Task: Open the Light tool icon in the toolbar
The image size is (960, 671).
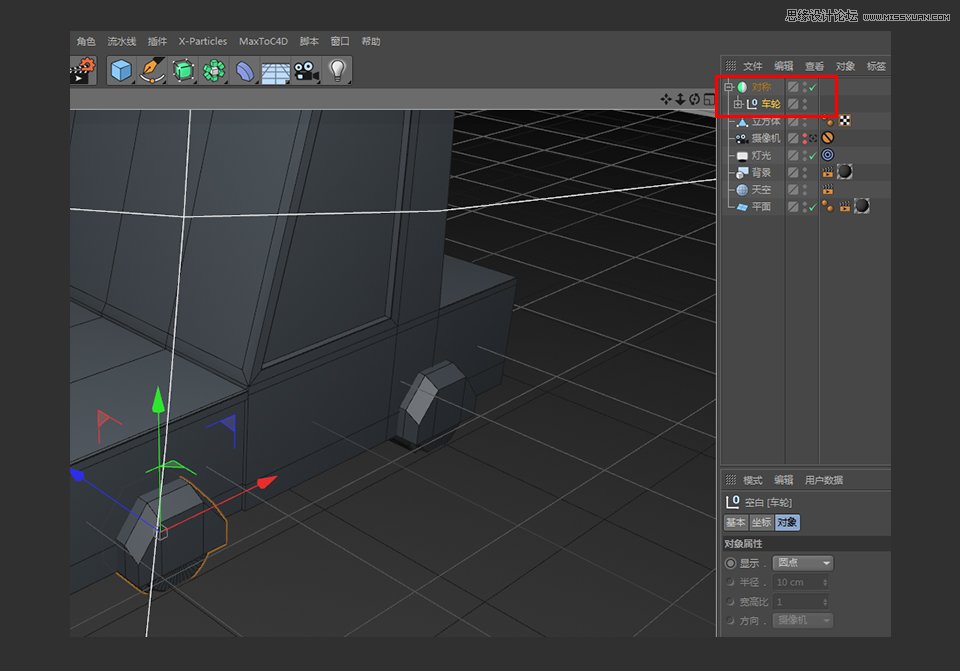Action: 337,69
